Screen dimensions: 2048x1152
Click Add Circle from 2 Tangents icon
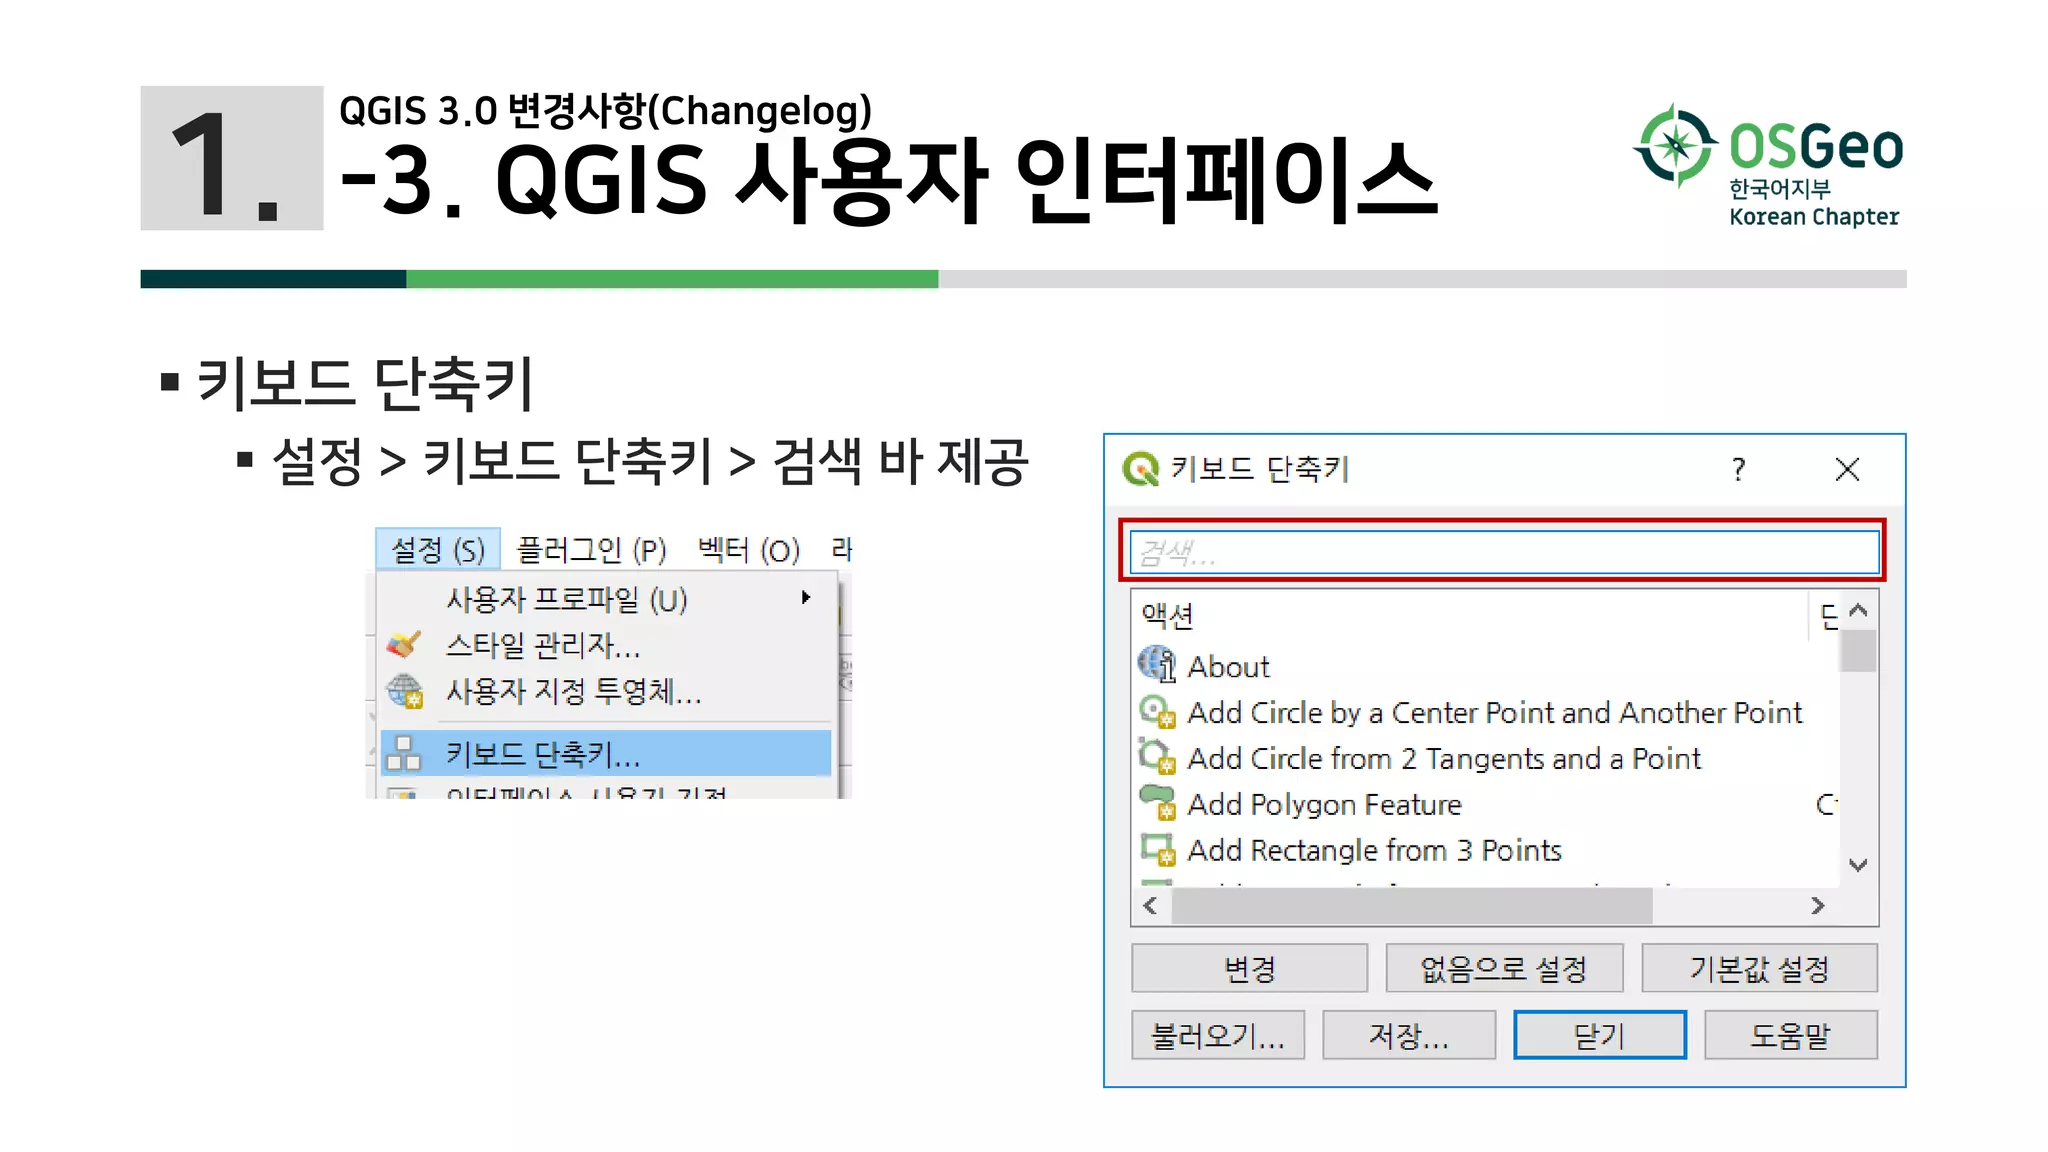[1157, 757]
